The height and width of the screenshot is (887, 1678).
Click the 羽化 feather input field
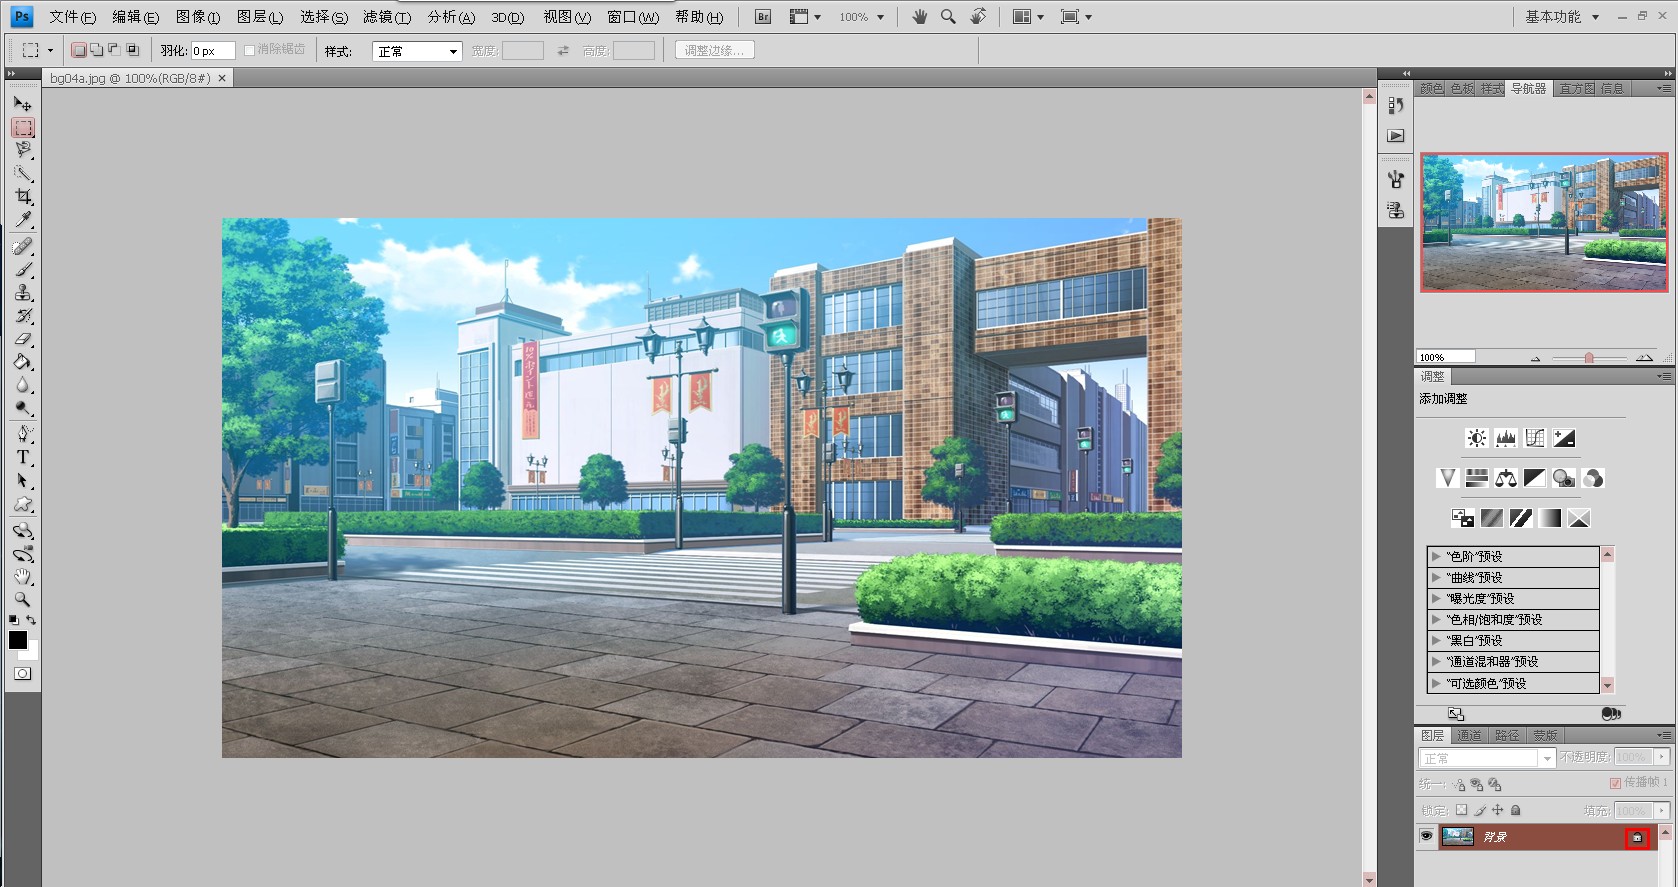pyautogui.click(x=213, y=51)
